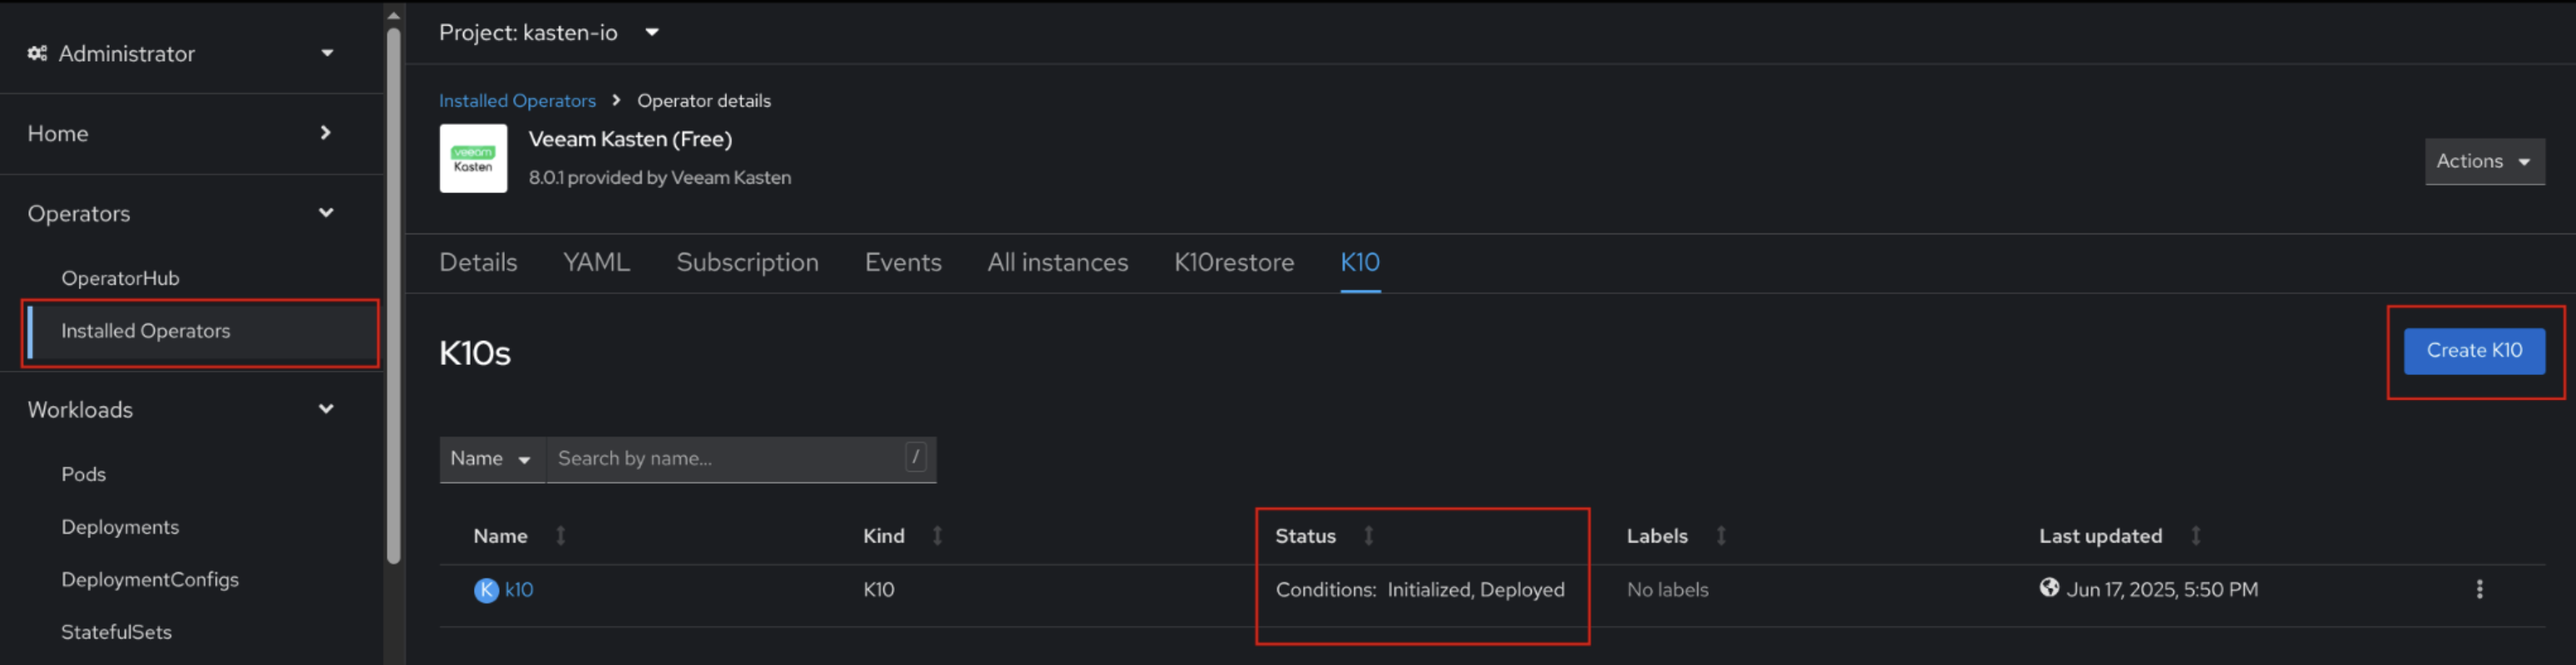Go to Installed Operators breadcrumb link
The image size is (2576, 665).
517,101
